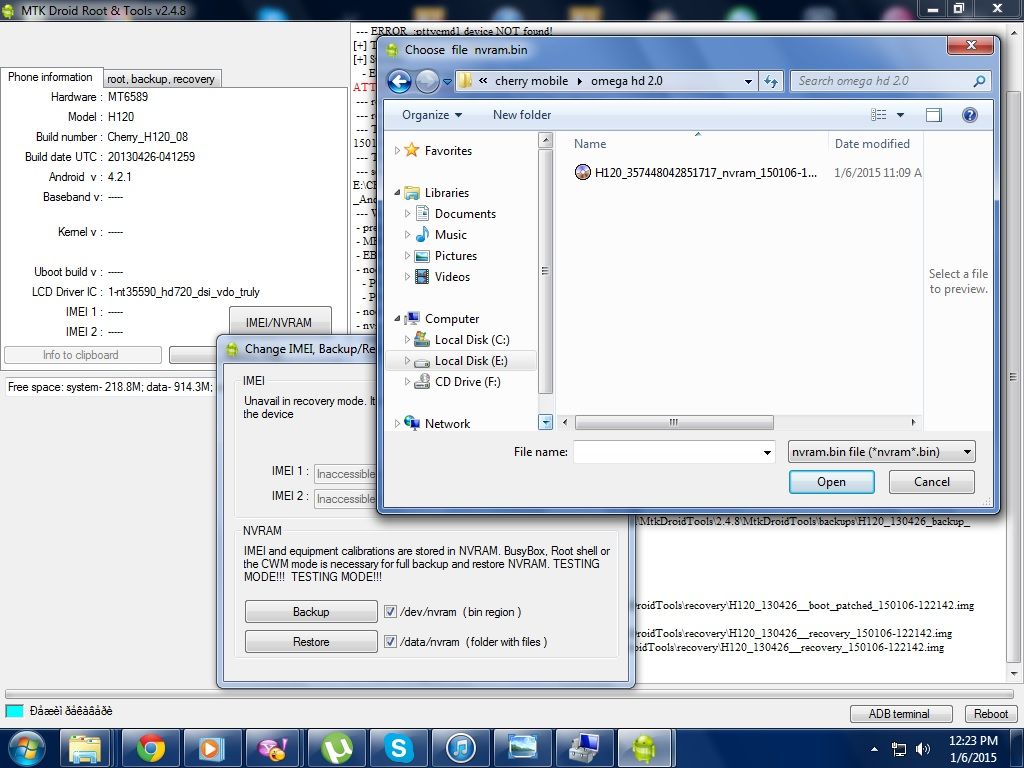Screen dimensions: 1024x768
Task: Open Google Chrome from the taskbar
Action: click(151, 747)
